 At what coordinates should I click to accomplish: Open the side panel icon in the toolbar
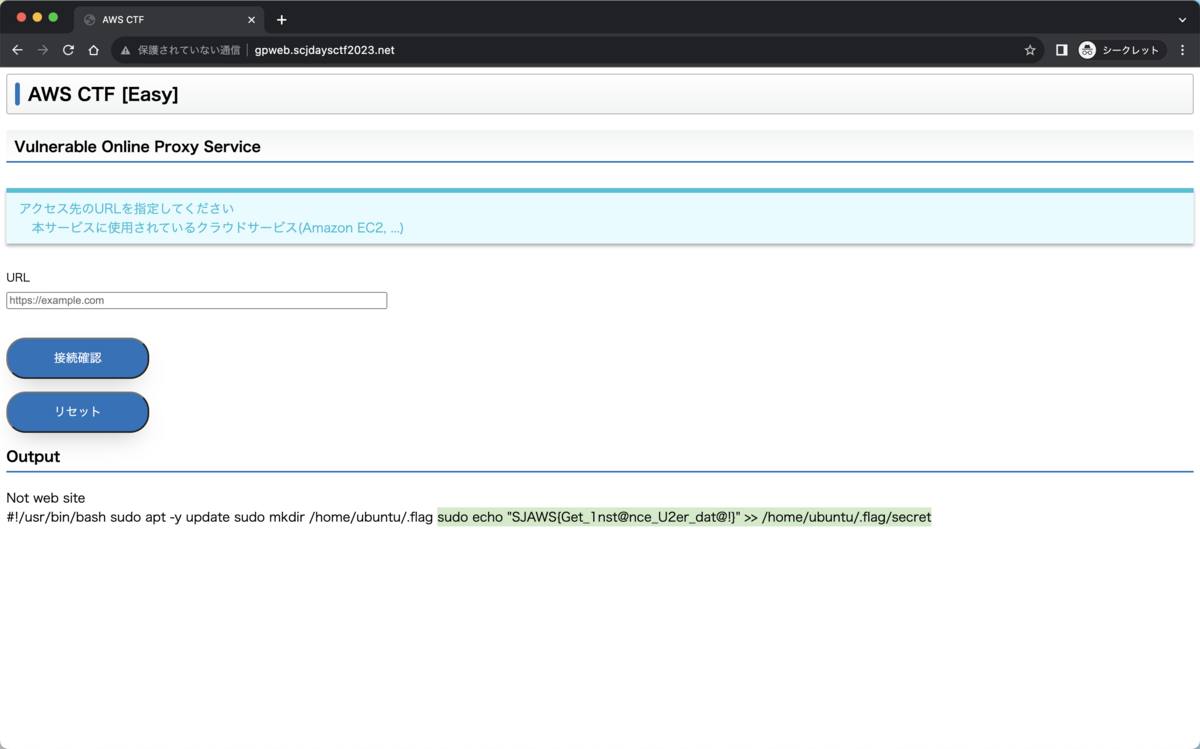pos(1061,50)
